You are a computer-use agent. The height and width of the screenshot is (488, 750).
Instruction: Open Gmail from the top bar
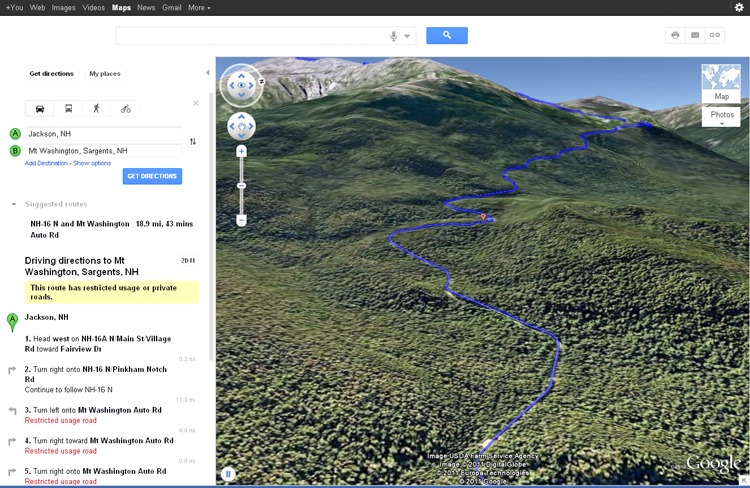[172, 7]
